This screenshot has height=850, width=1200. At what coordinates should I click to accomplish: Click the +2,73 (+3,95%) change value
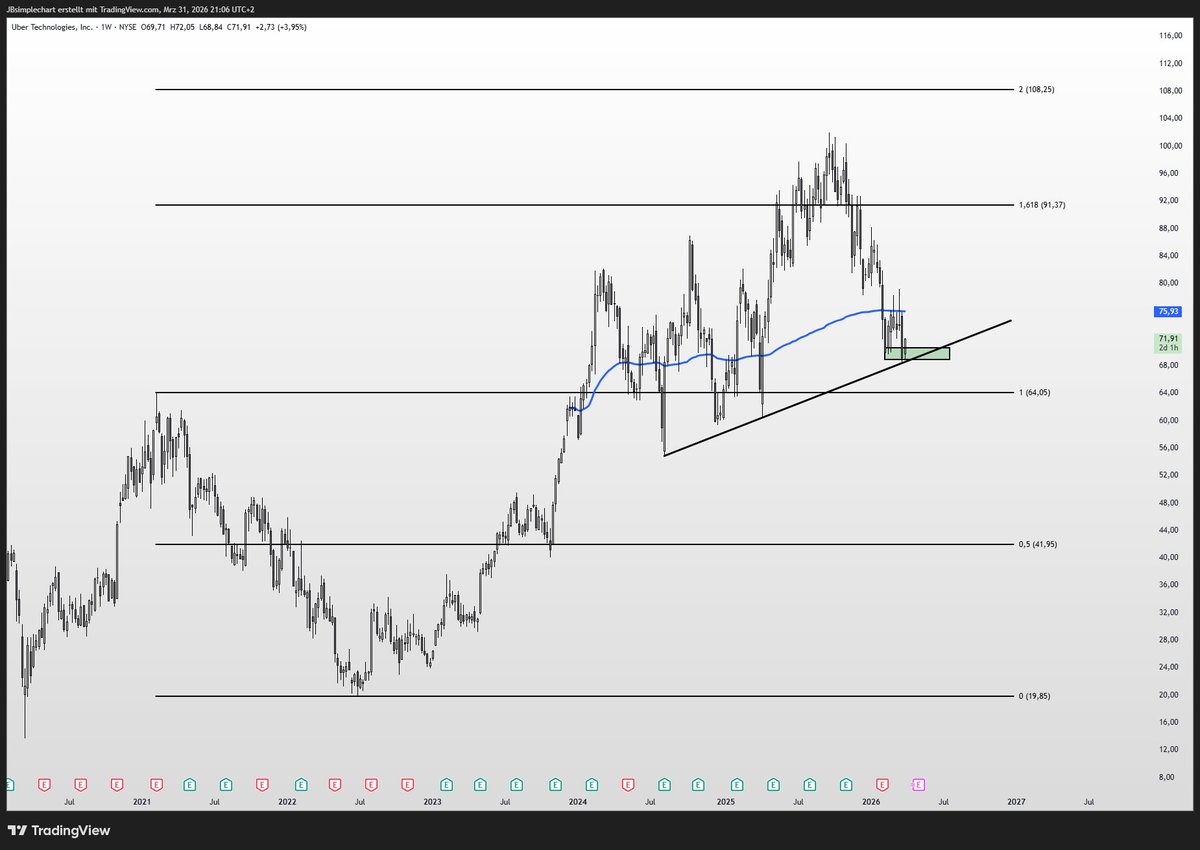(x=279, y=27)
